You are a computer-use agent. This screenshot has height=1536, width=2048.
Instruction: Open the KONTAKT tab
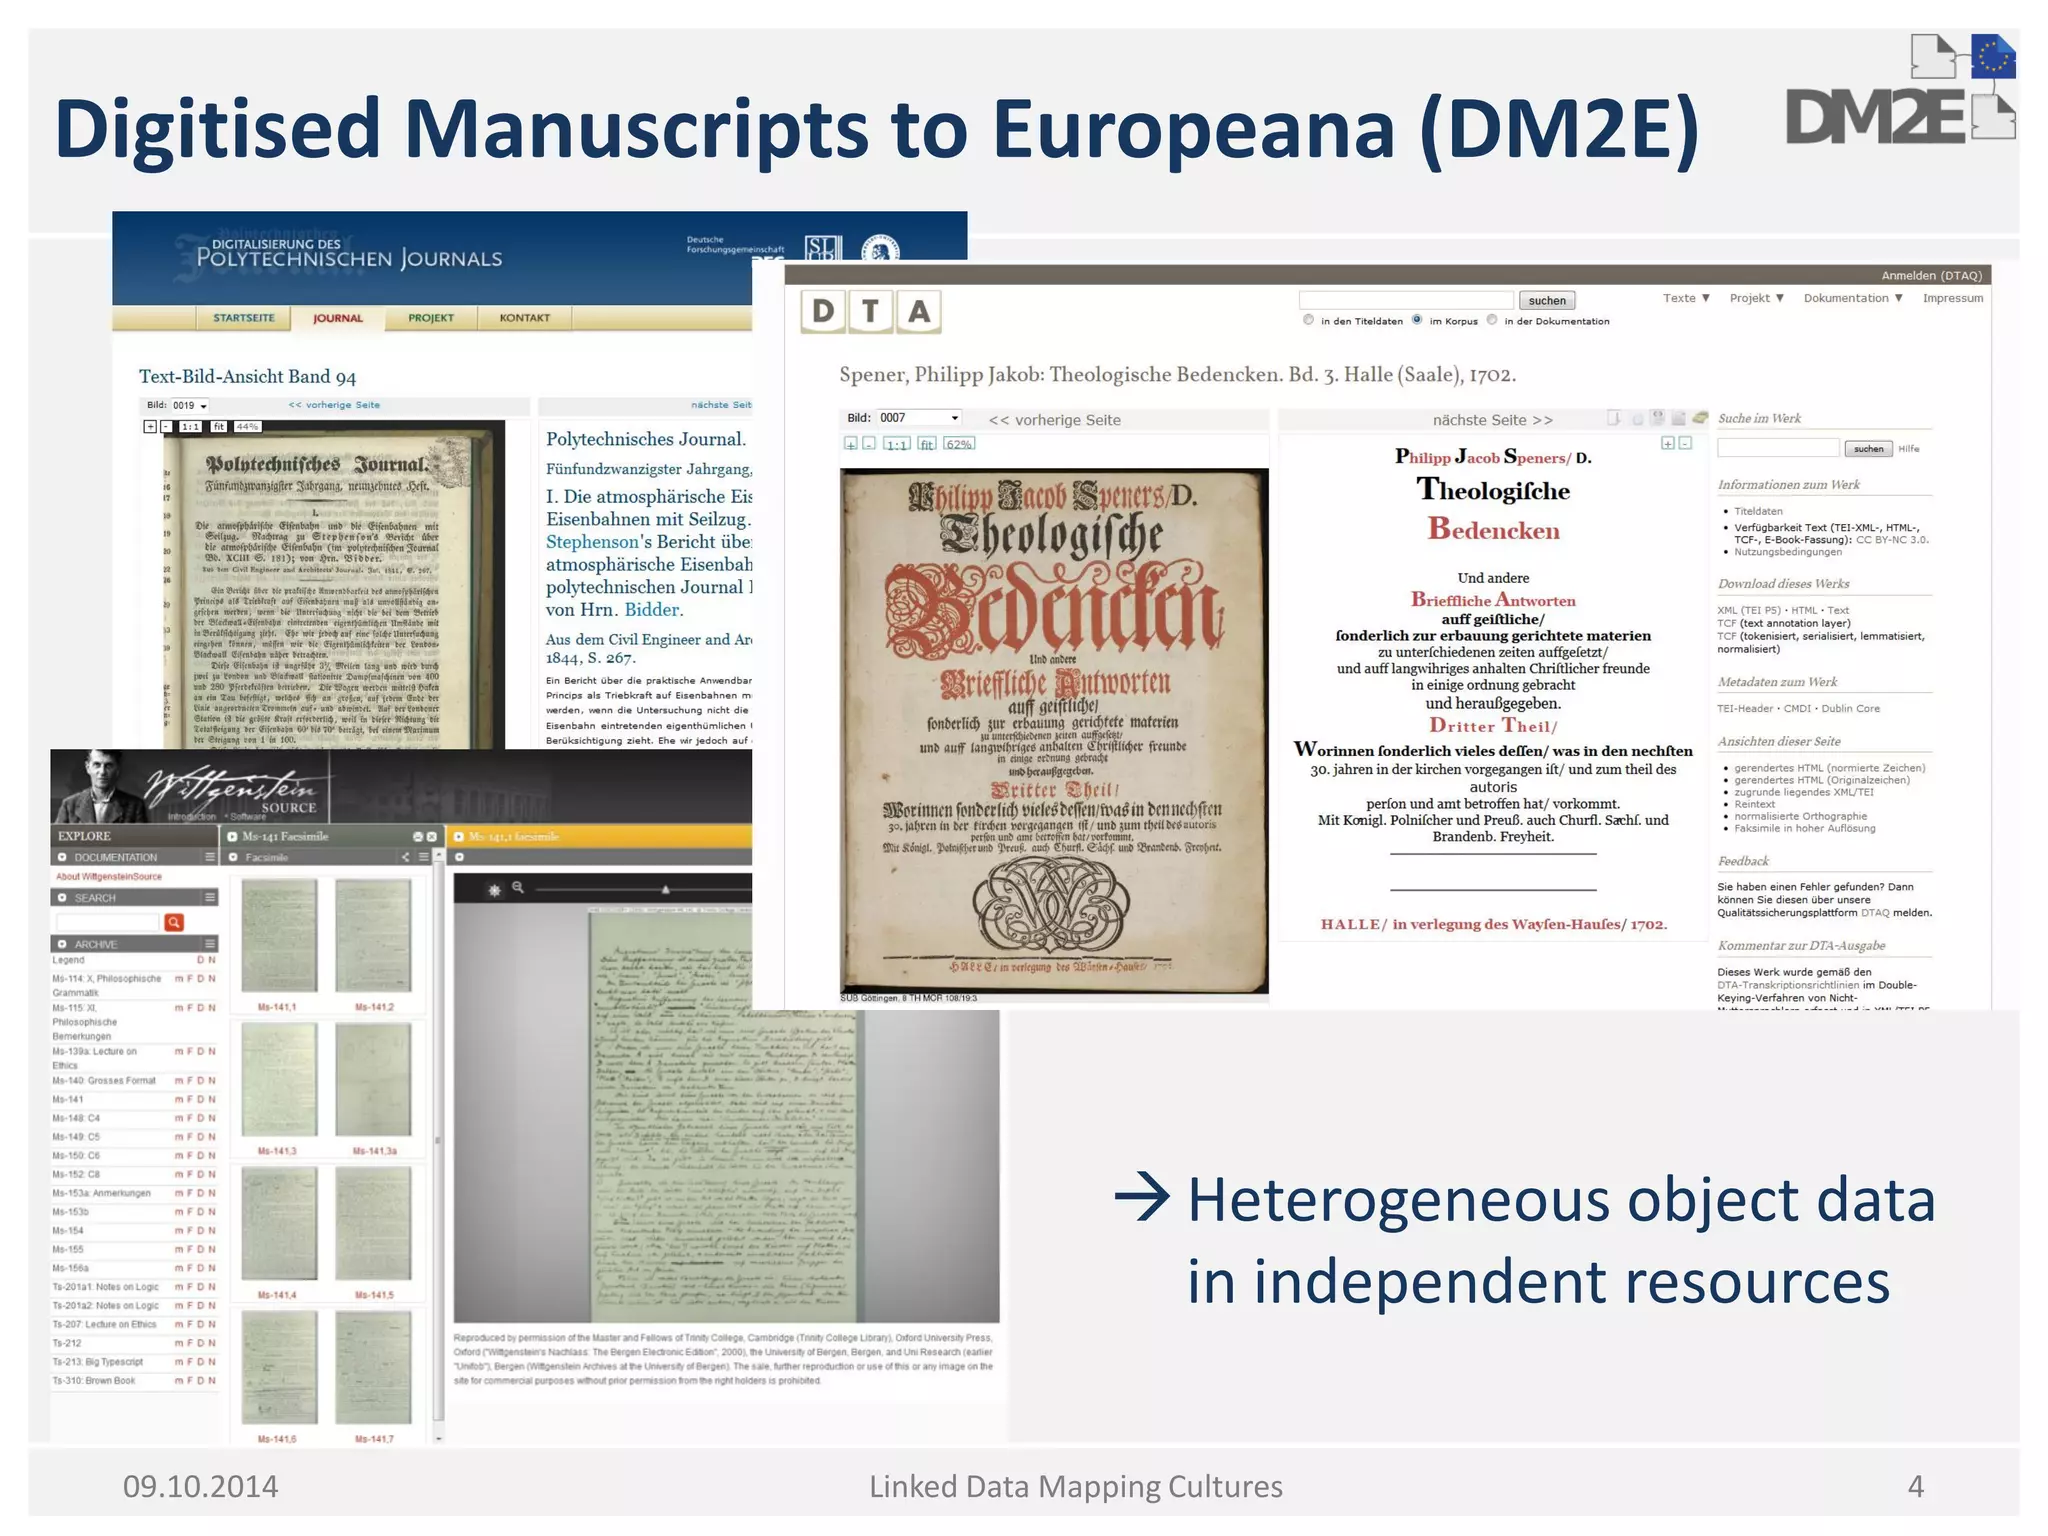point(525,318)
